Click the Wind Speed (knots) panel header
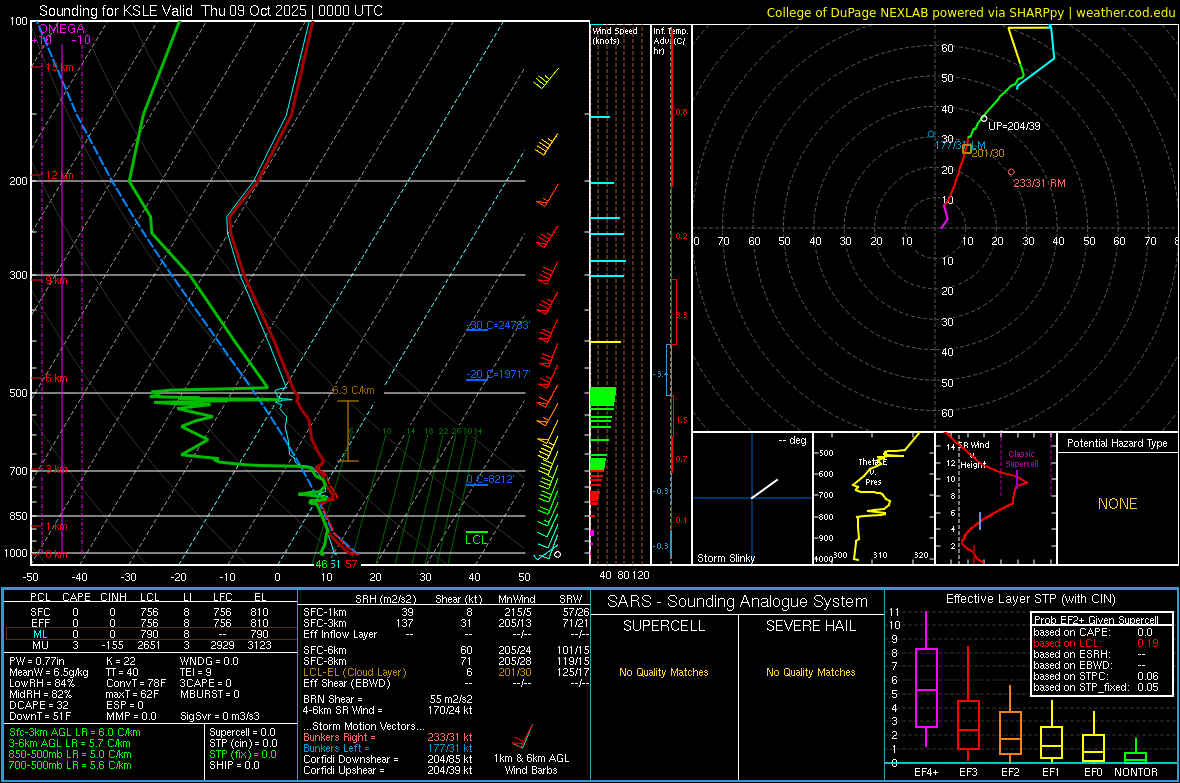Viewport: 1180px width, 783px height. click(615, 36)
